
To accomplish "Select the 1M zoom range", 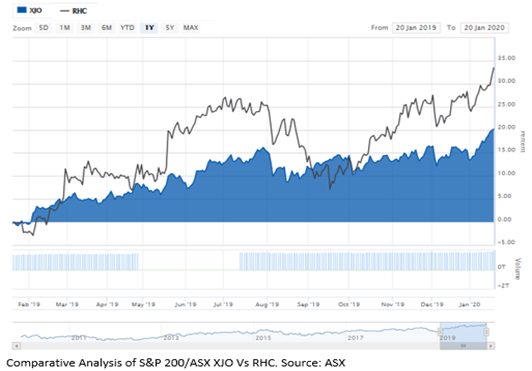I will [x=64, y=28].
